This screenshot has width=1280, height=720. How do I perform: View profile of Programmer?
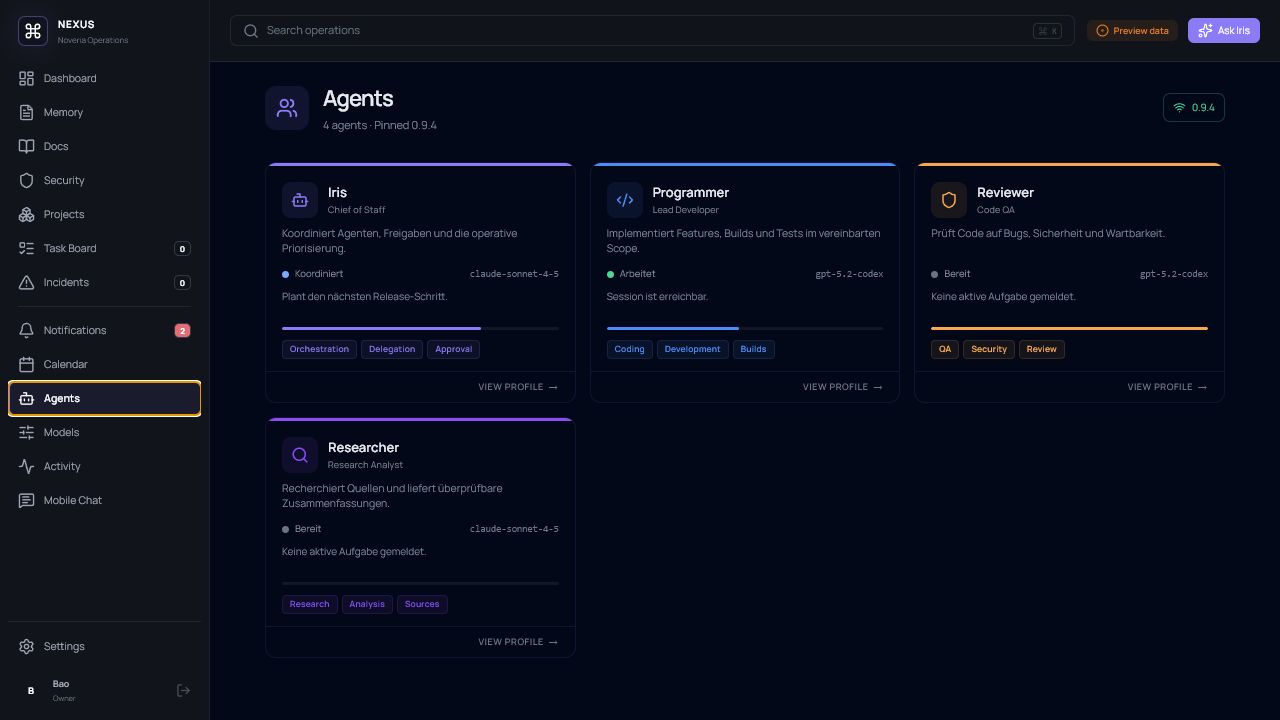[843, 387]
